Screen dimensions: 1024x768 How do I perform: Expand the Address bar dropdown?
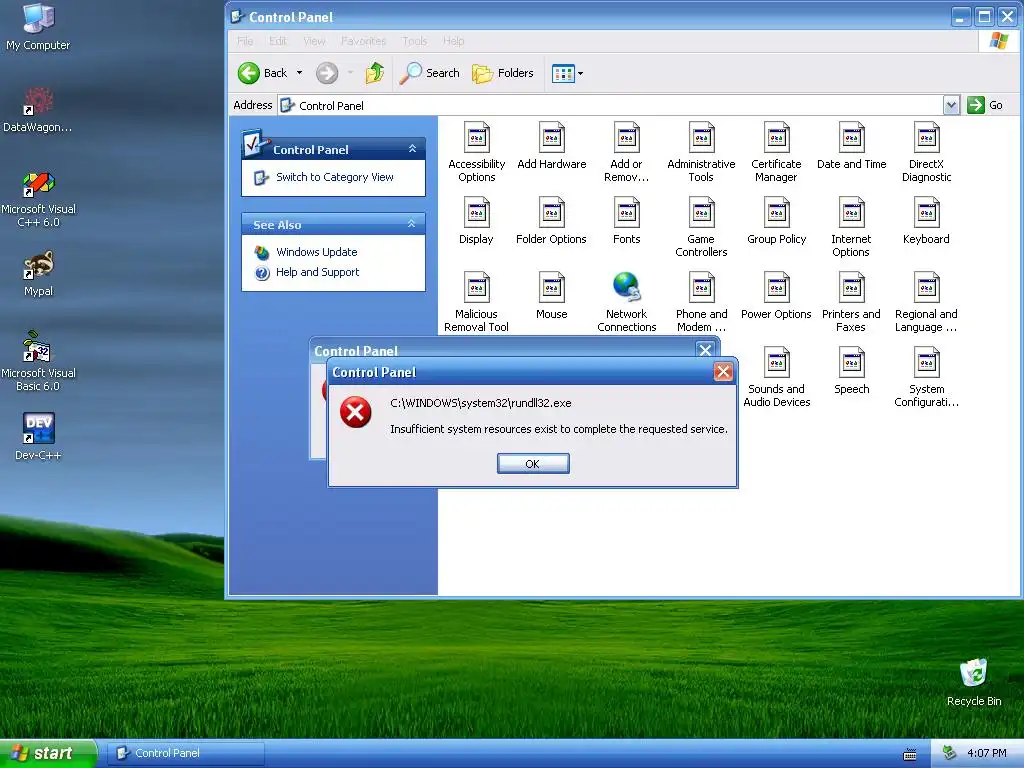click(951, 105)
